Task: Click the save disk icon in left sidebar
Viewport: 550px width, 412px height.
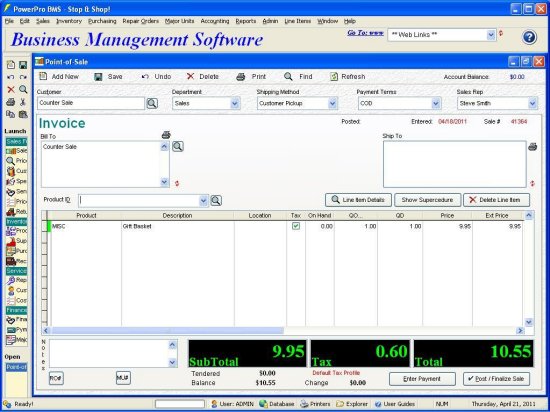Action: 23,65
